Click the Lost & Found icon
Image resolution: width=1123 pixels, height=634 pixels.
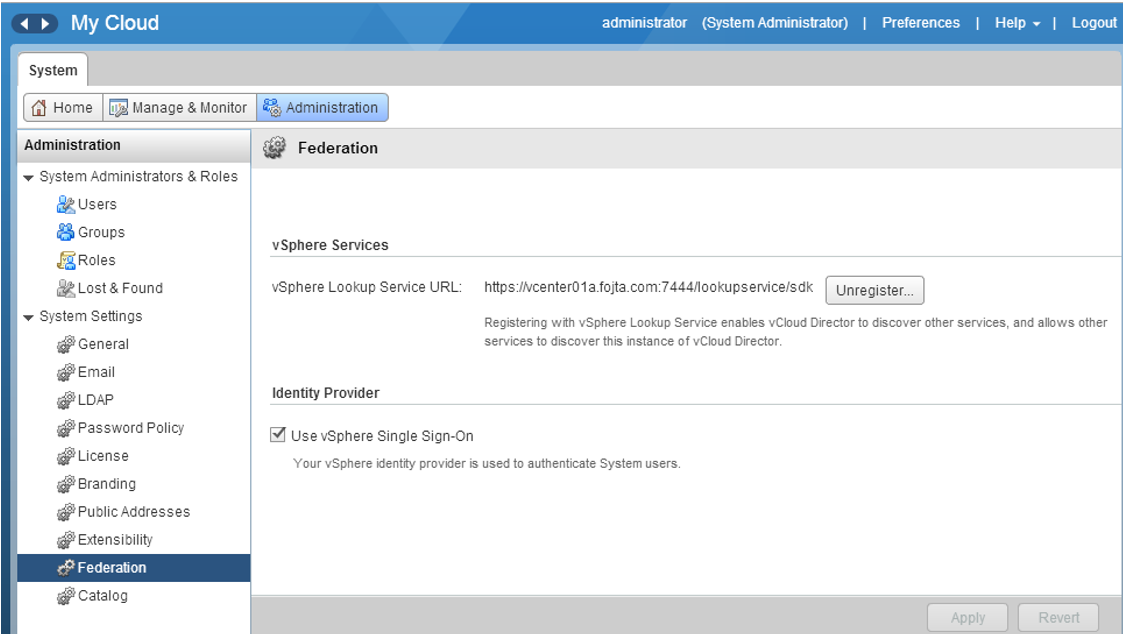click(66, 289)
